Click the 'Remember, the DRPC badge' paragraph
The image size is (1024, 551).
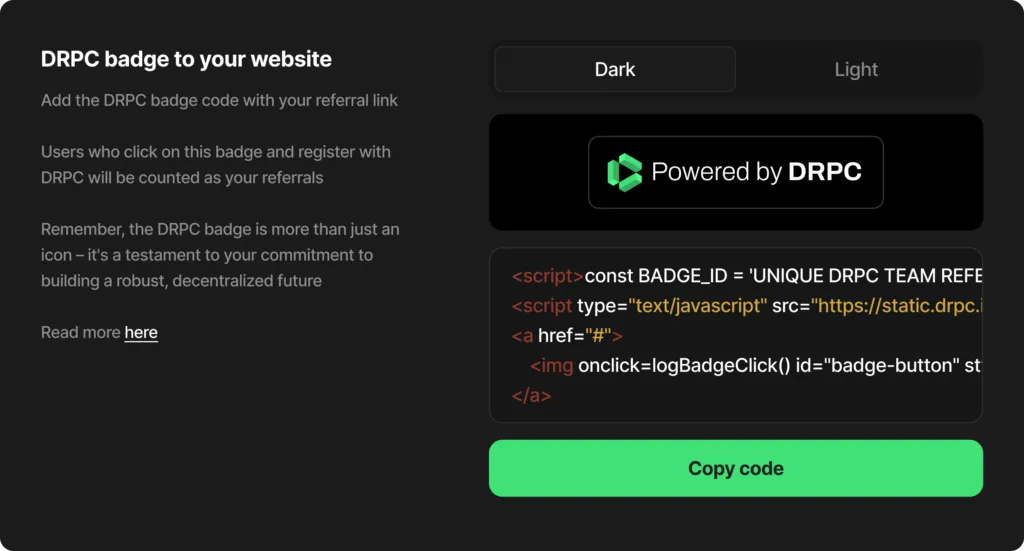pos(220,255)
